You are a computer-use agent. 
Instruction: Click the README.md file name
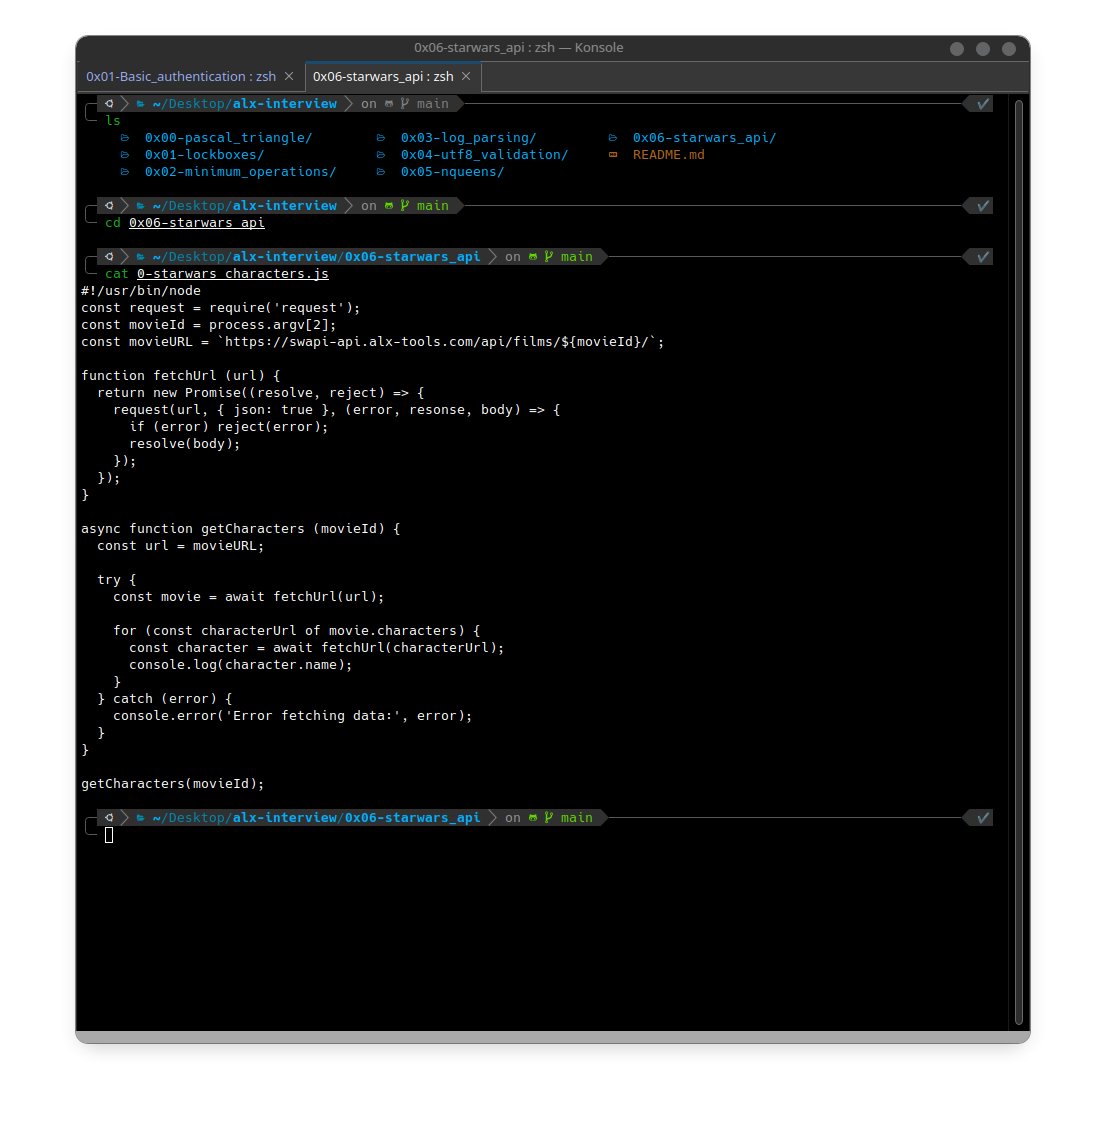click(668, 155)
